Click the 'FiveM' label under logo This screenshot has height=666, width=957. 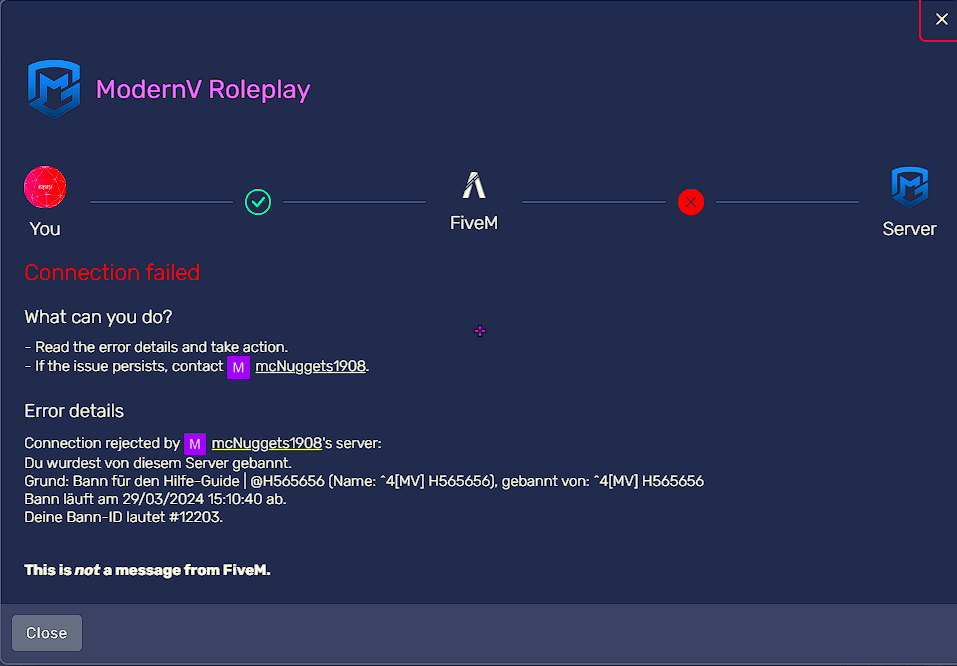click(474, 223)
